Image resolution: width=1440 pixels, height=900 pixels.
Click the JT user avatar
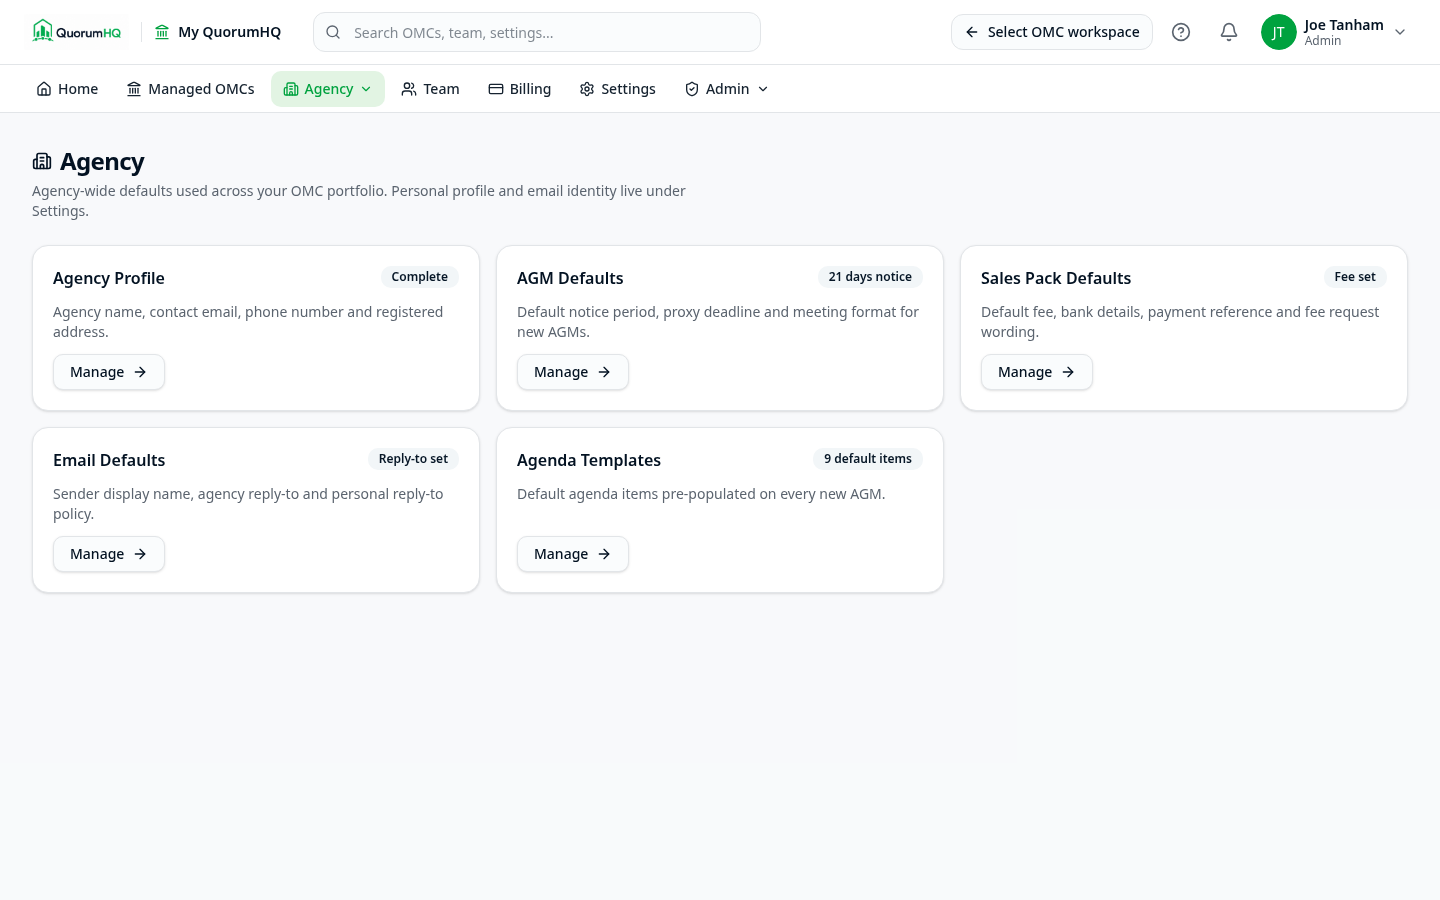pyautogui.click(x=1278, y=32)
